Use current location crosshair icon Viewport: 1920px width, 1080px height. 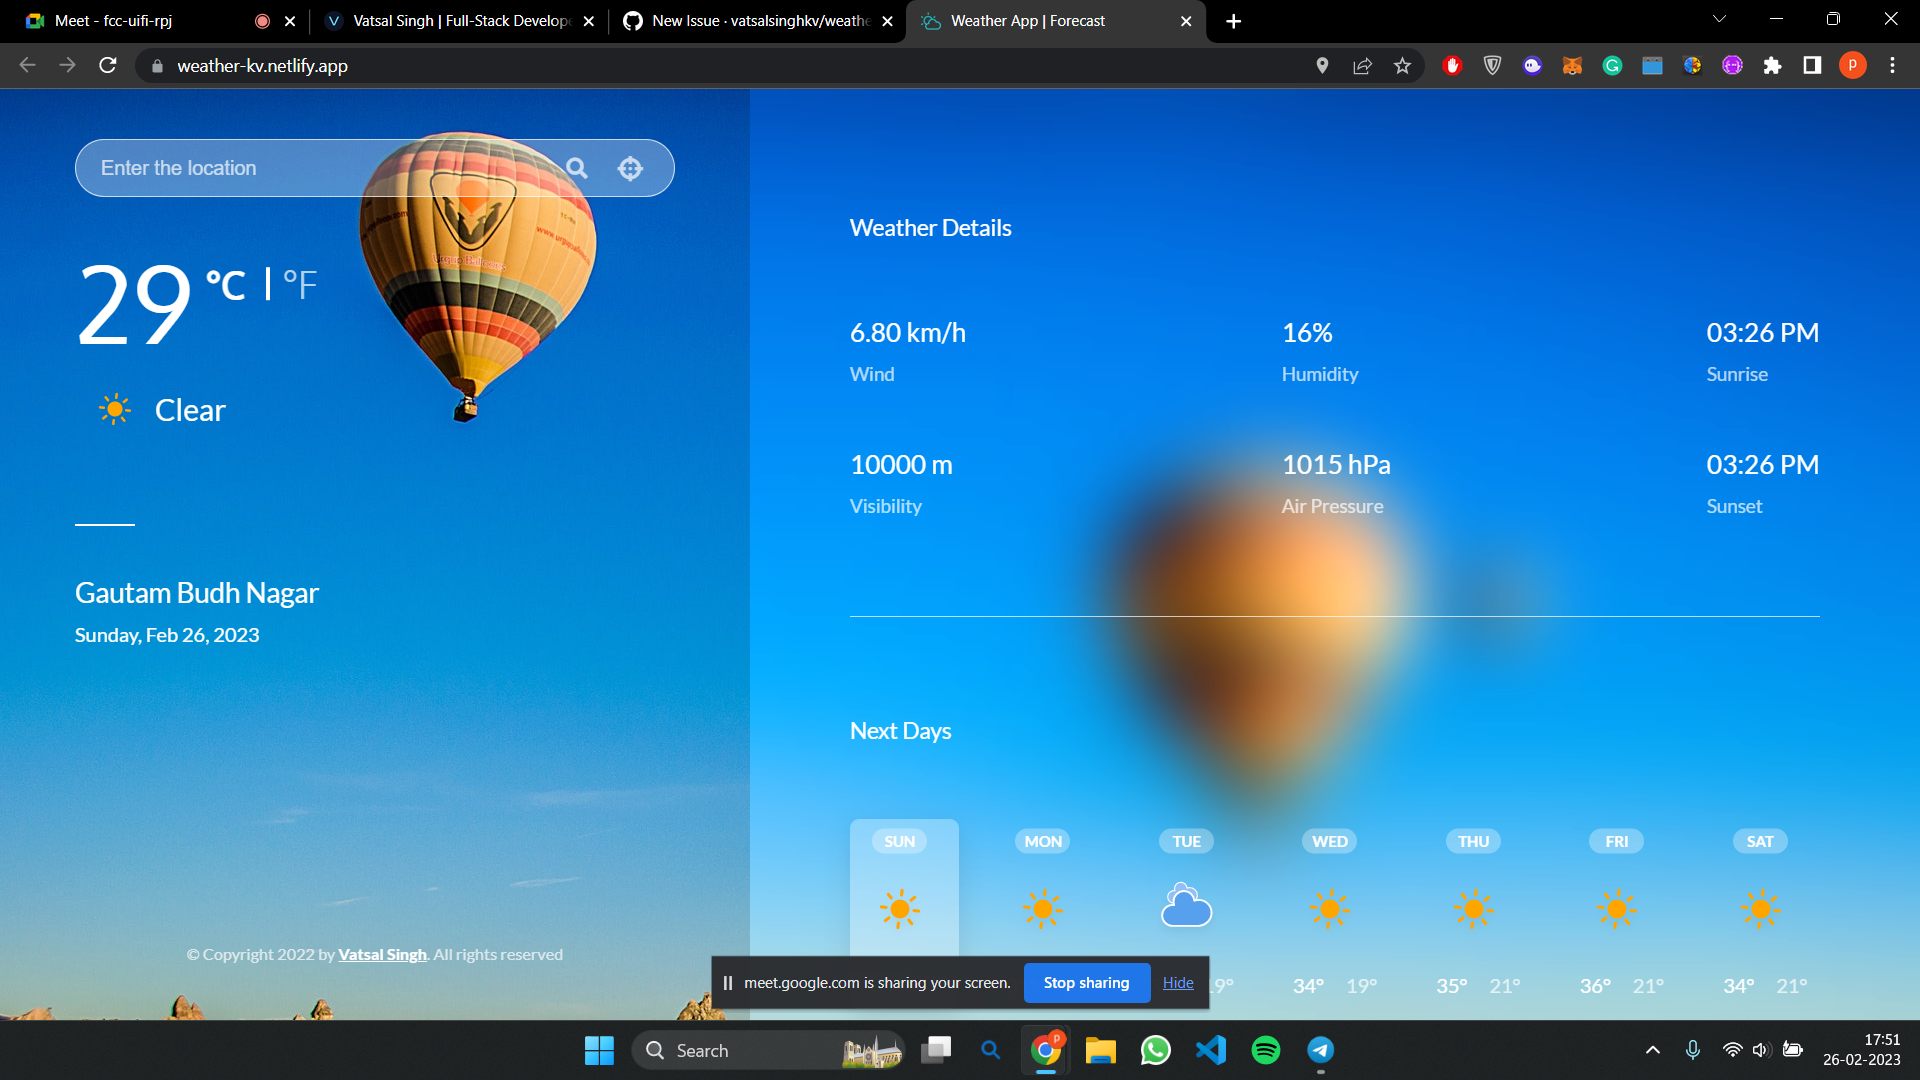coord(630,168)
